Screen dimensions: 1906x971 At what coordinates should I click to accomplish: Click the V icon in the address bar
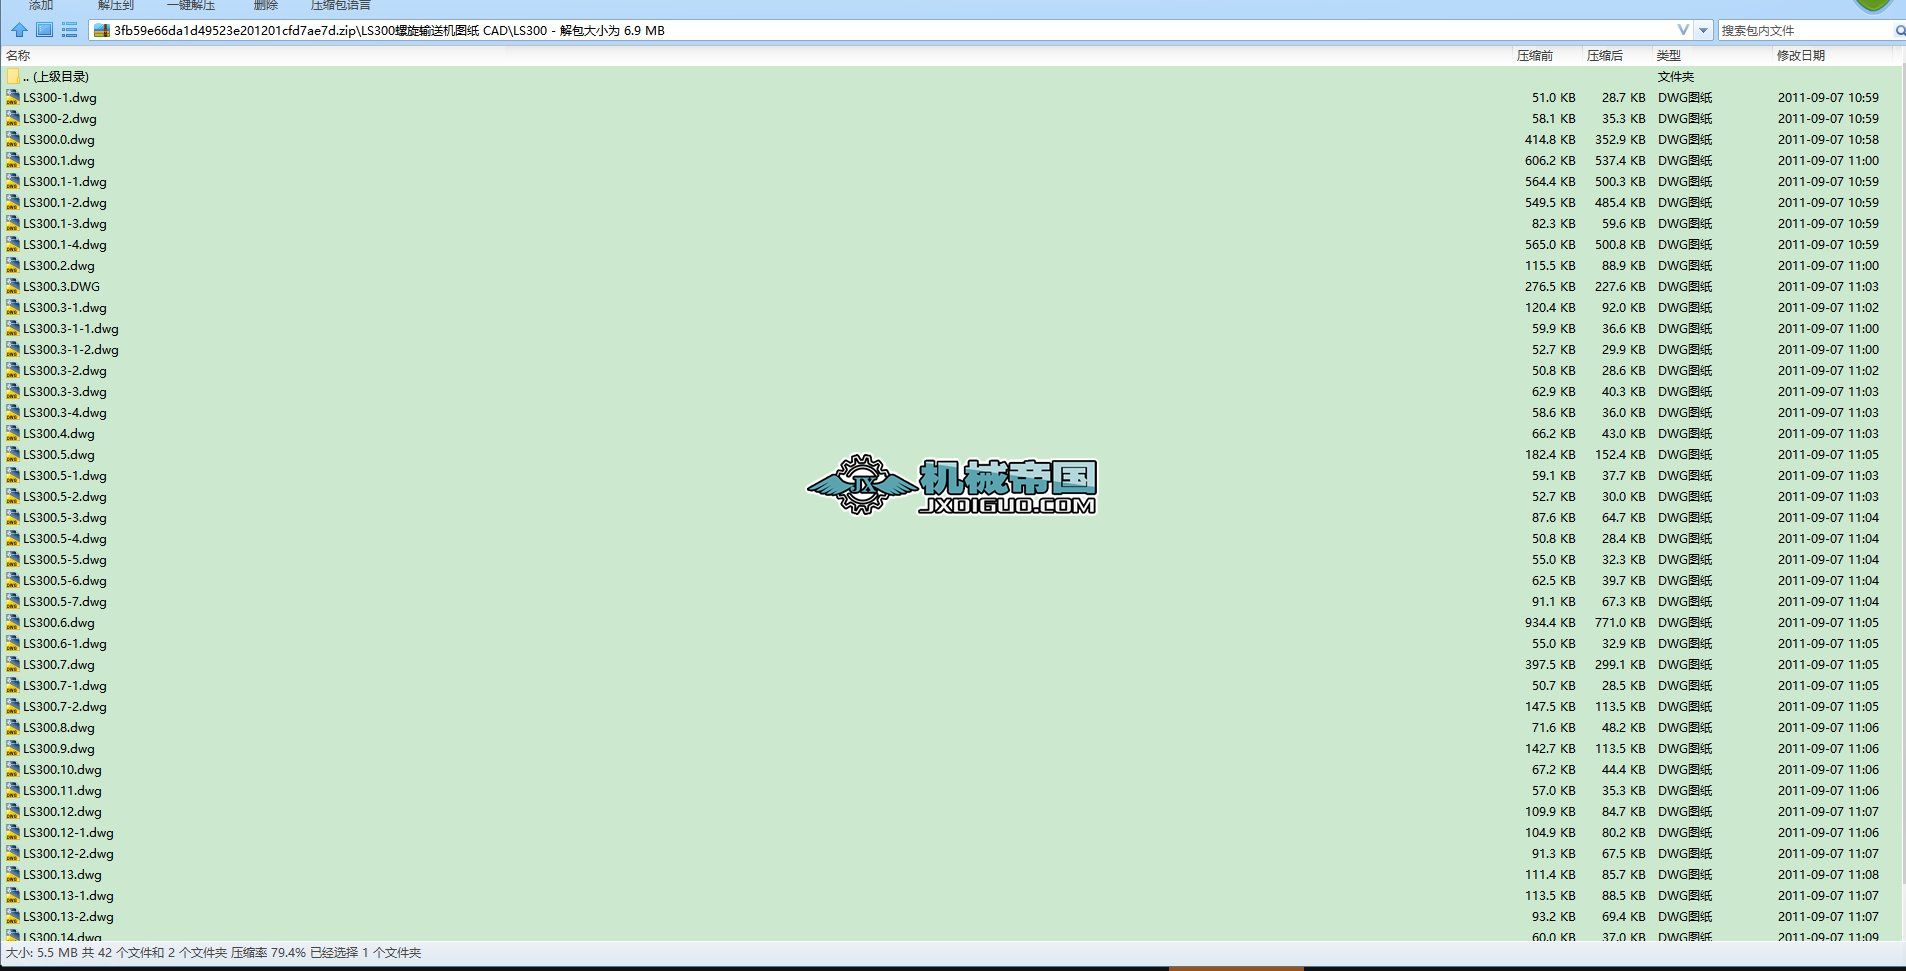point(1683,30)
